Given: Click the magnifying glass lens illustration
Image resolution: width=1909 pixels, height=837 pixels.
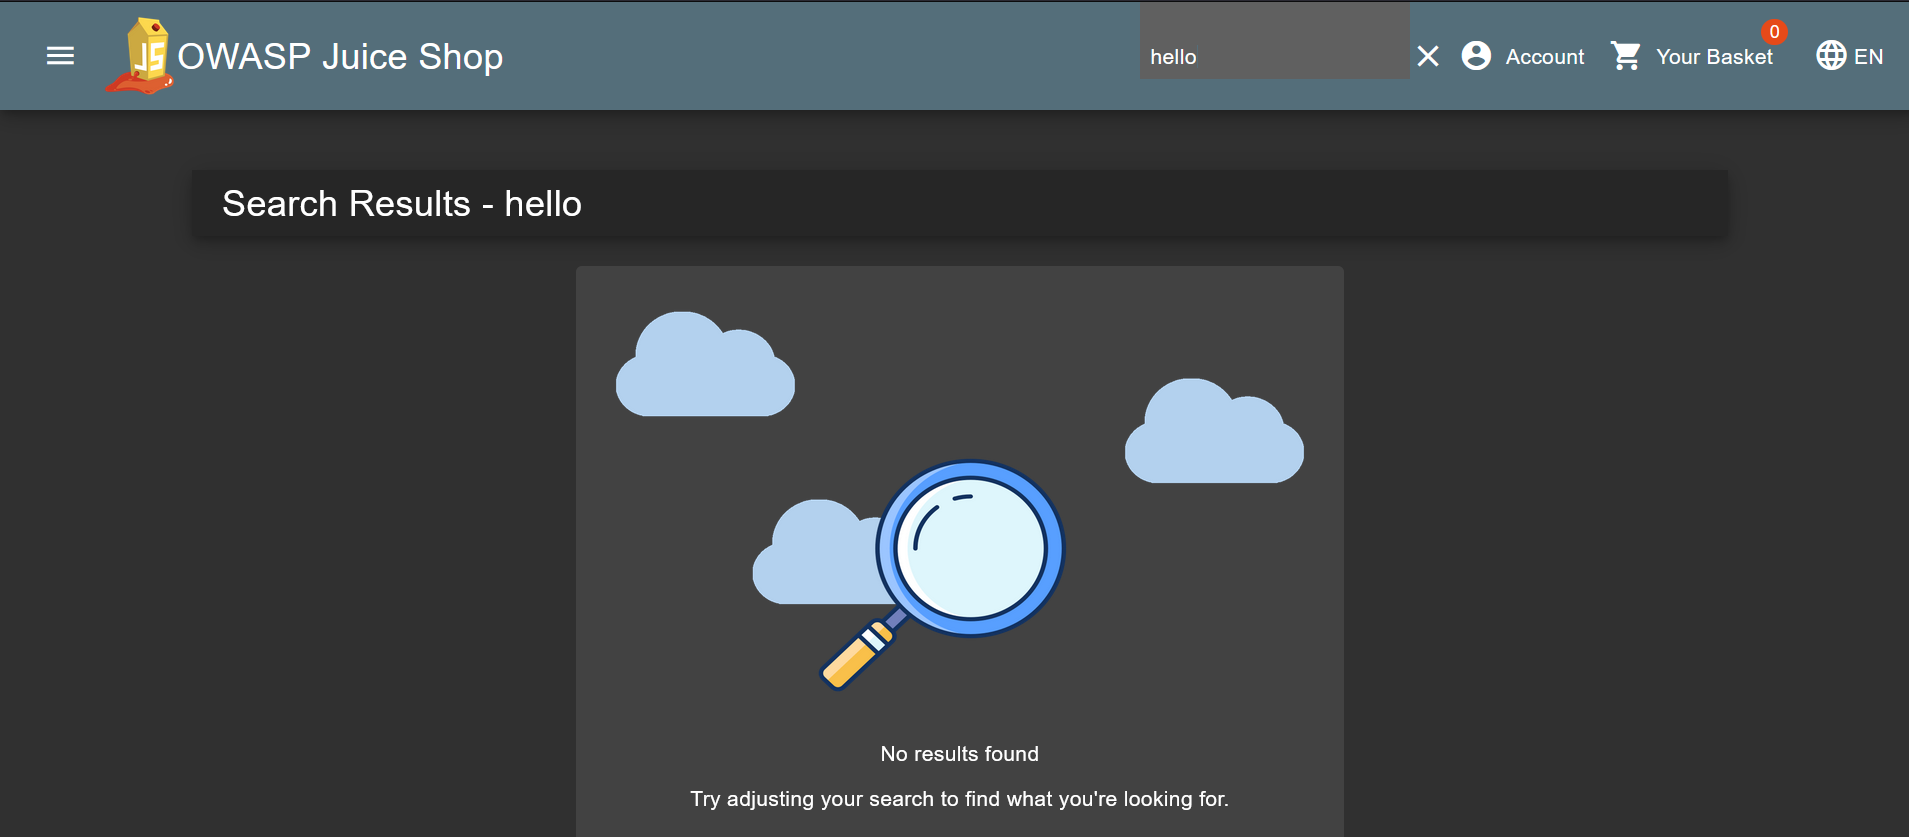Looking at the screenshot, I should pos(970,548).
